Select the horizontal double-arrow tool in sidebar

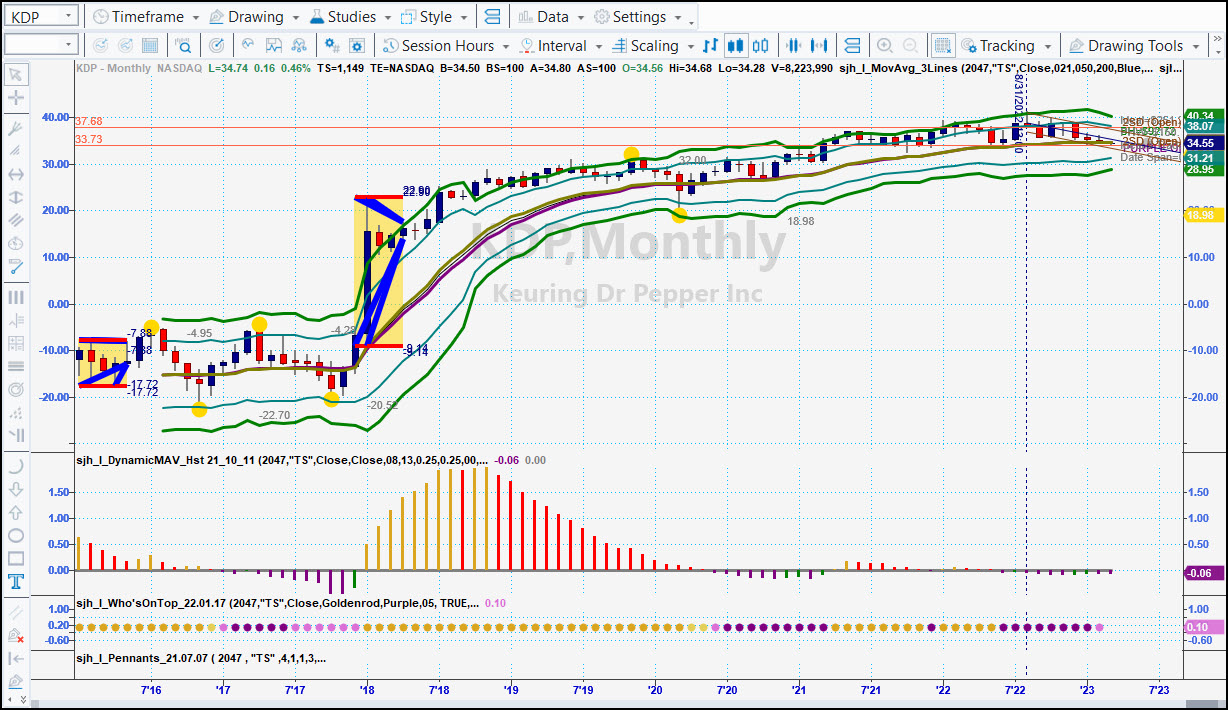click(x=15, y=175)
